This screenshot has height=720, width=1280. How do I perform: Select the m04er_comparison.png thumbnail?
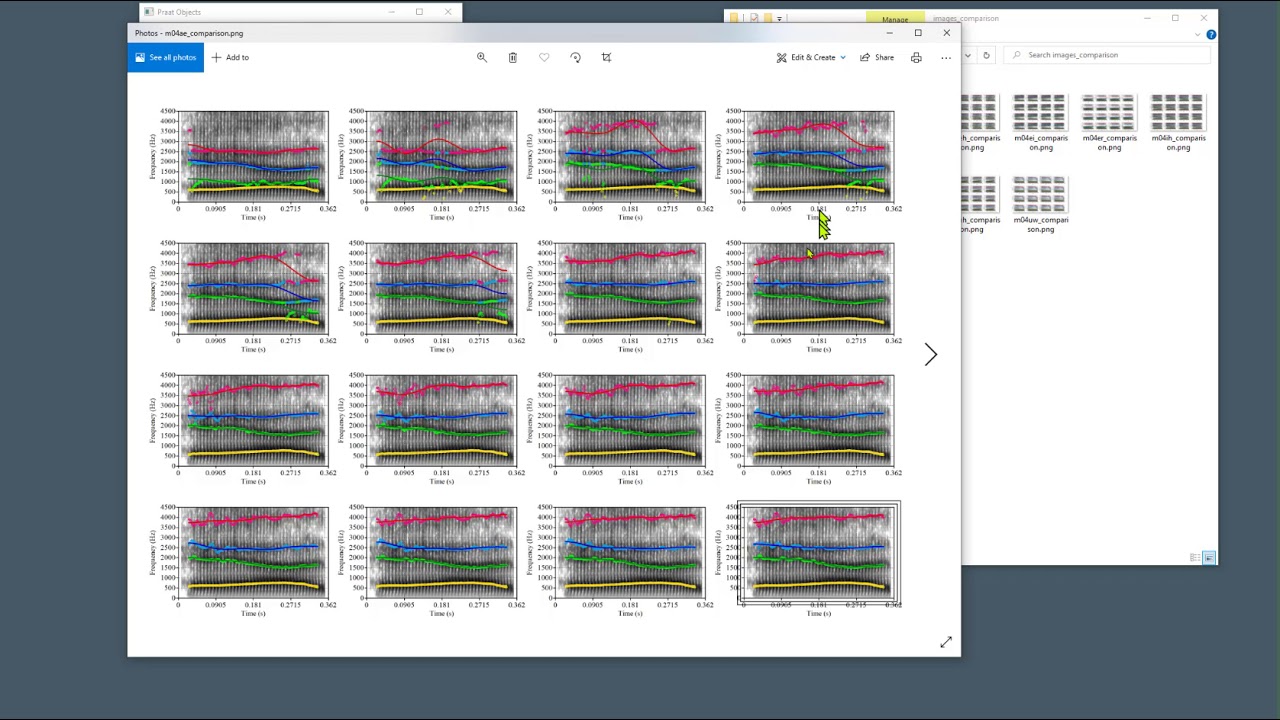tap(1109, 122)
